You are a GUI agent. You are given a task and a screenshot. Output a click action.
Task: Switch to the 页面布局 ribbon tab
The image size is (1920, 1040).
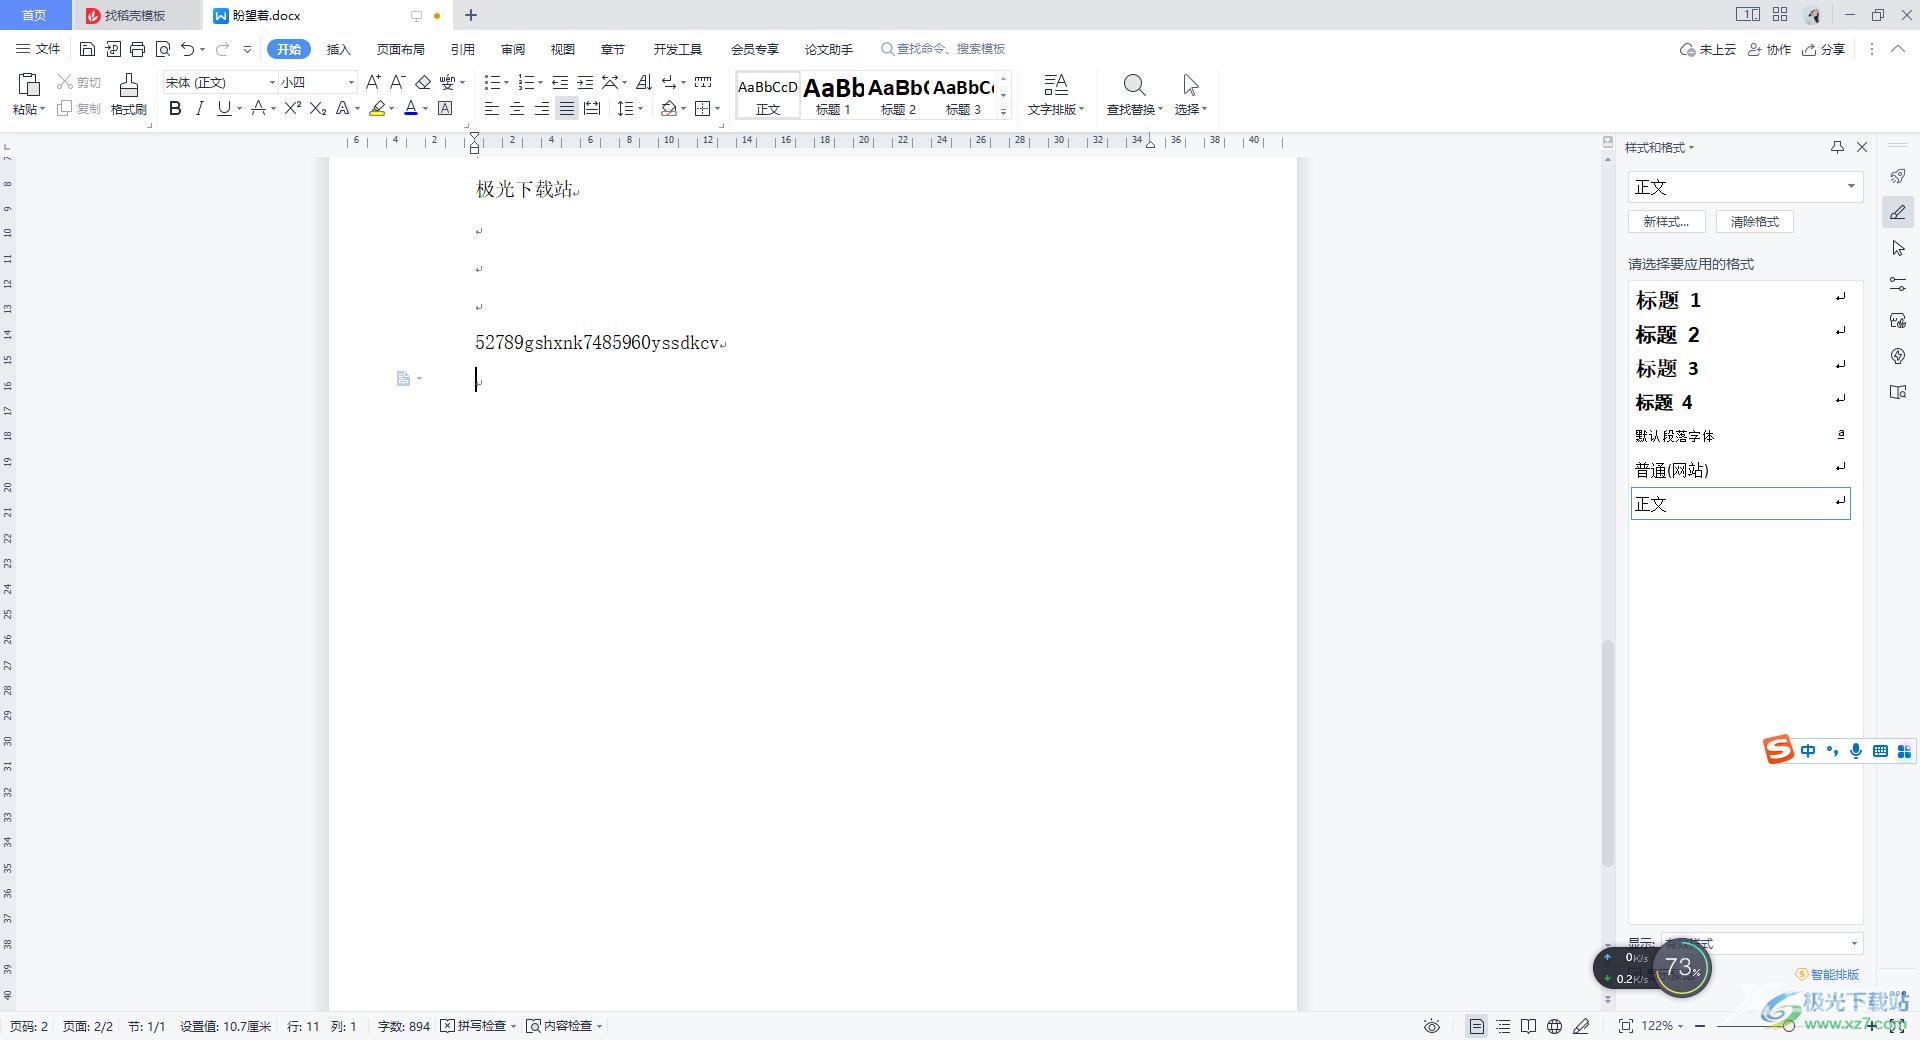[400, 49]
